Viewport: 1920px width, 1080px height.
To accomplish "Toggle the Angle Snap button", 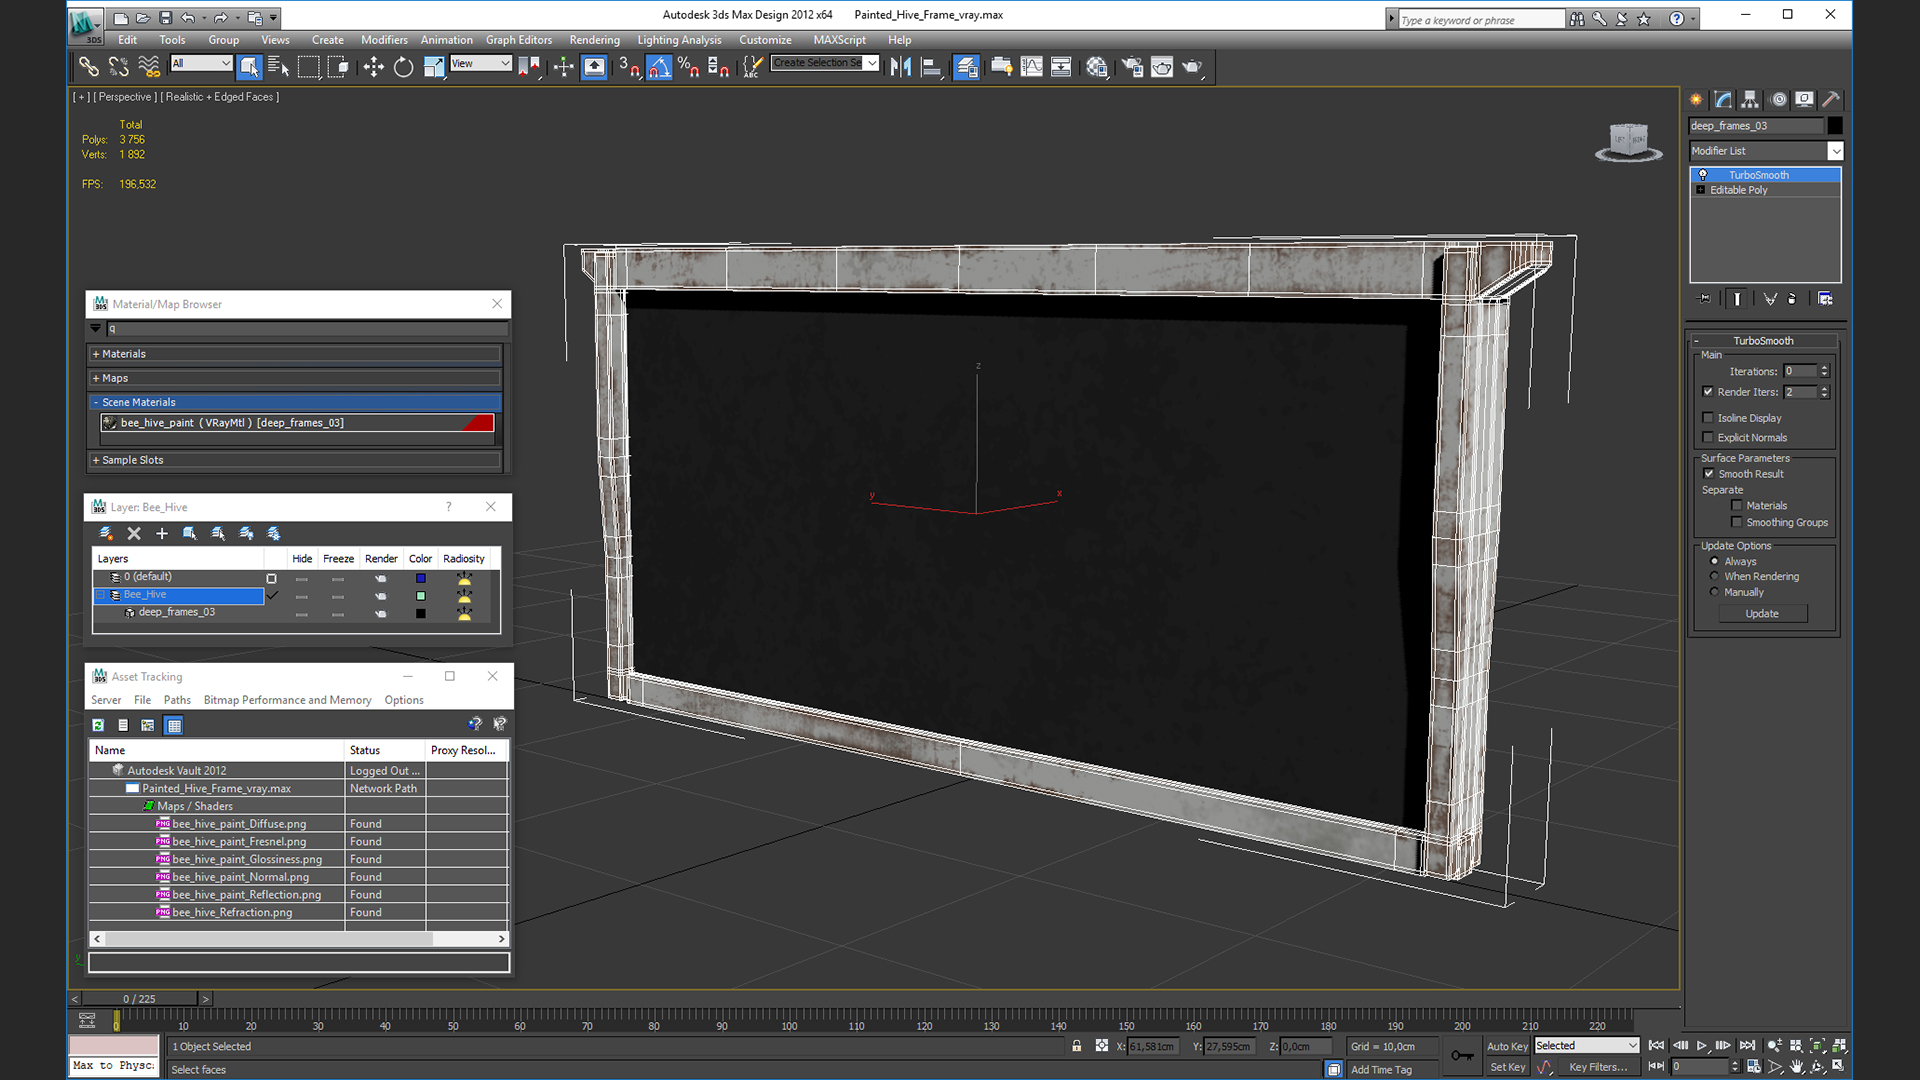I will 659,67.
